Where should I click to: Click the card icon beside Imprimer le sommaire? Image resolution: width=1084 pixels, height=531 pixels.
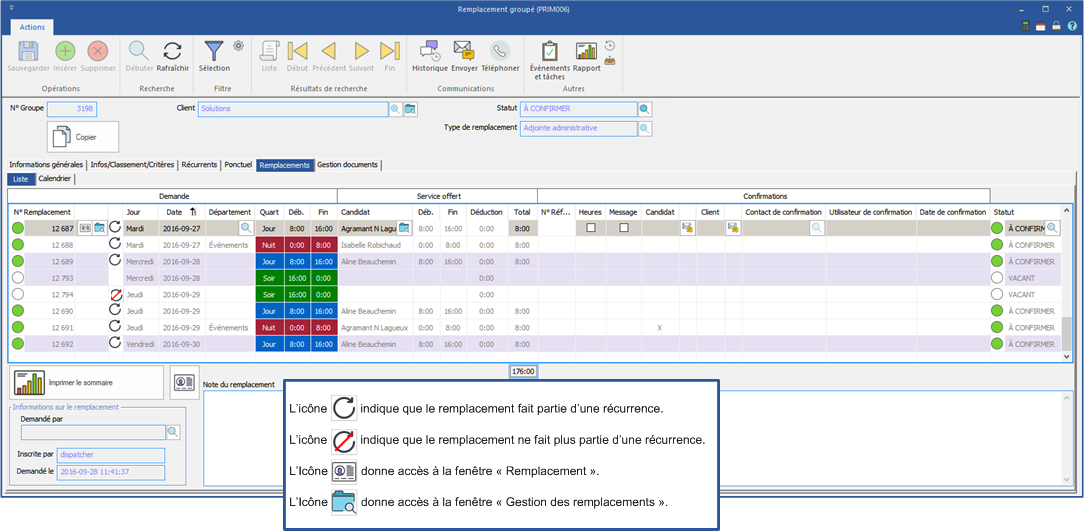point(185,382)
